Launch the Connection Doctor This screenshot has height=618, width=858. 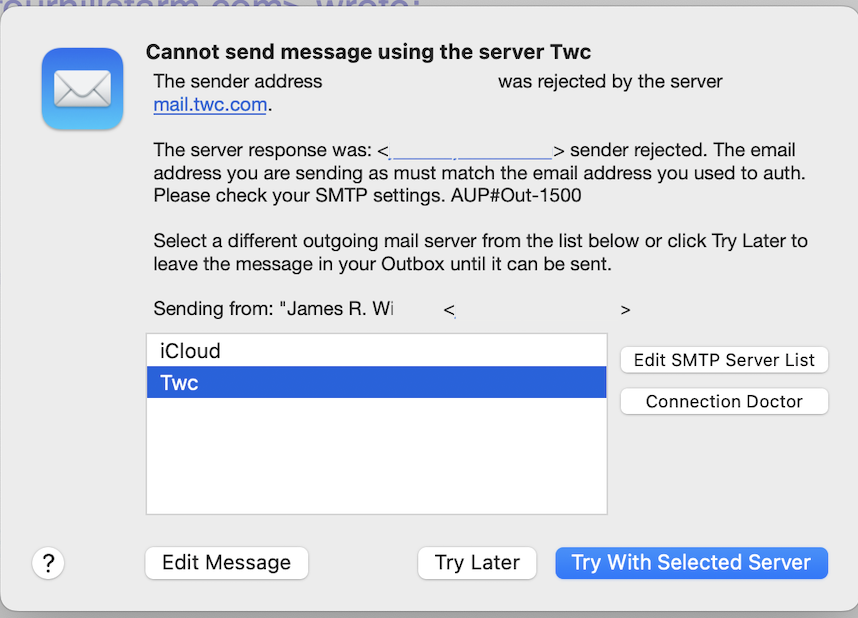724,401
